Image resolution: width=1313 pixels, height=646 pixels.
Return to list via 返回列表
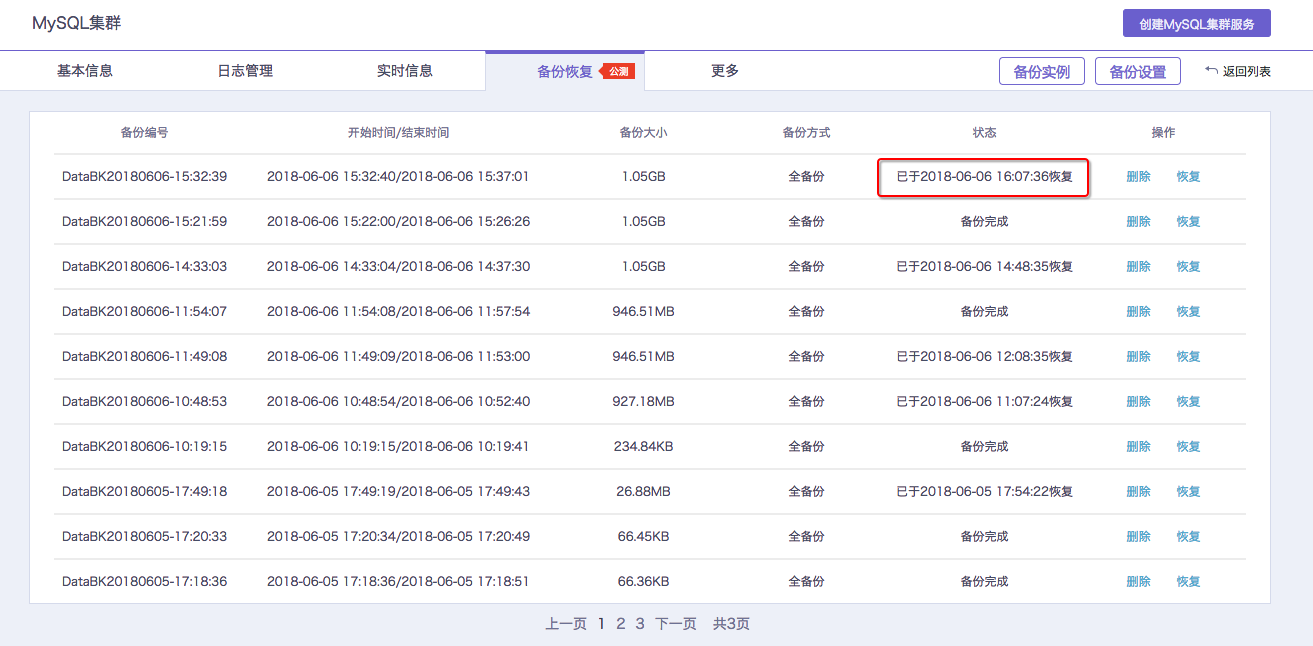click(x=1238, y=72)
